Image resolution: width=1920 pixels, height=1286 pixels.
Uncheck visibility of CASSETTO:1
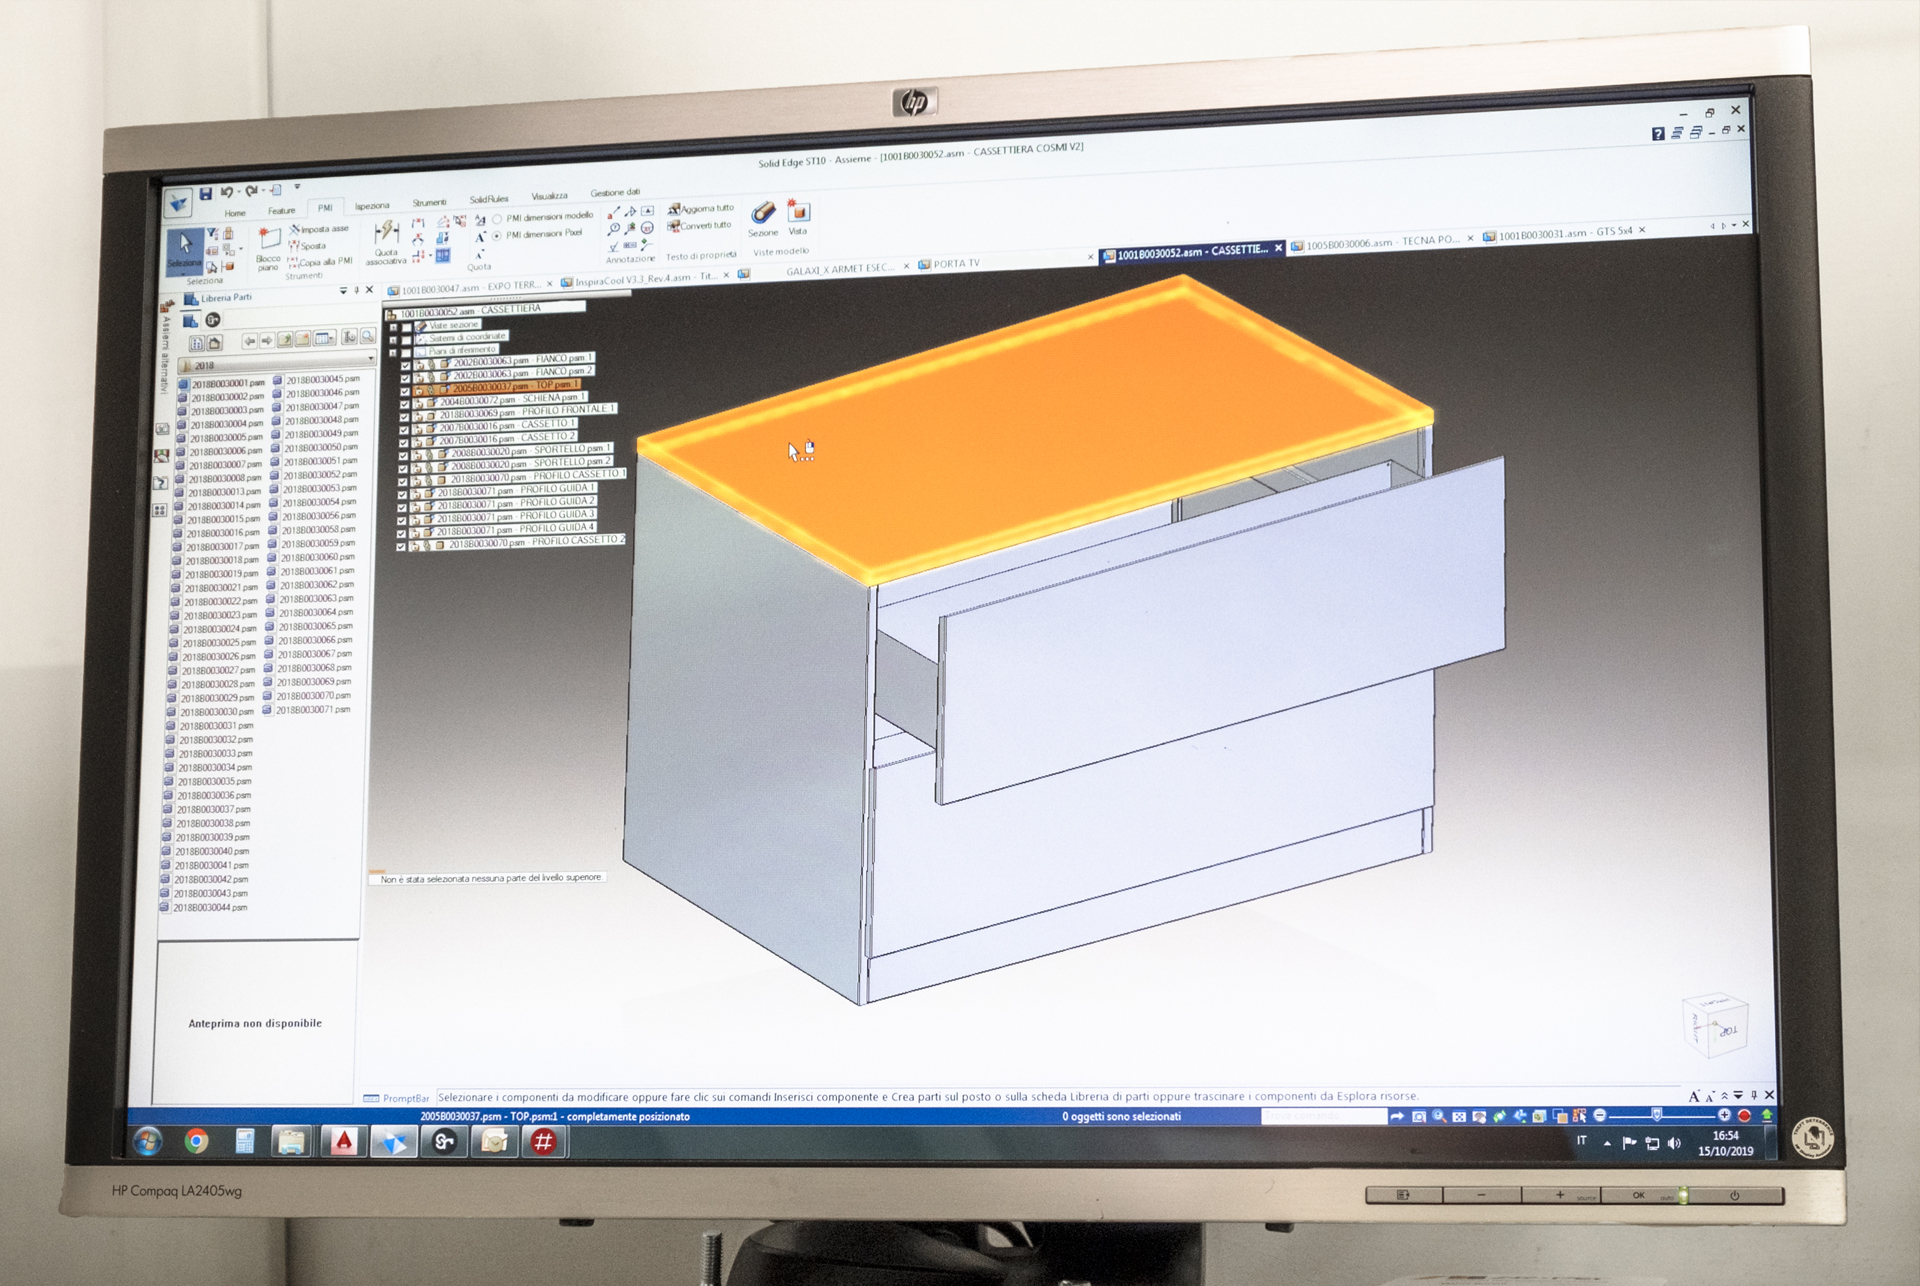point(405,430)
